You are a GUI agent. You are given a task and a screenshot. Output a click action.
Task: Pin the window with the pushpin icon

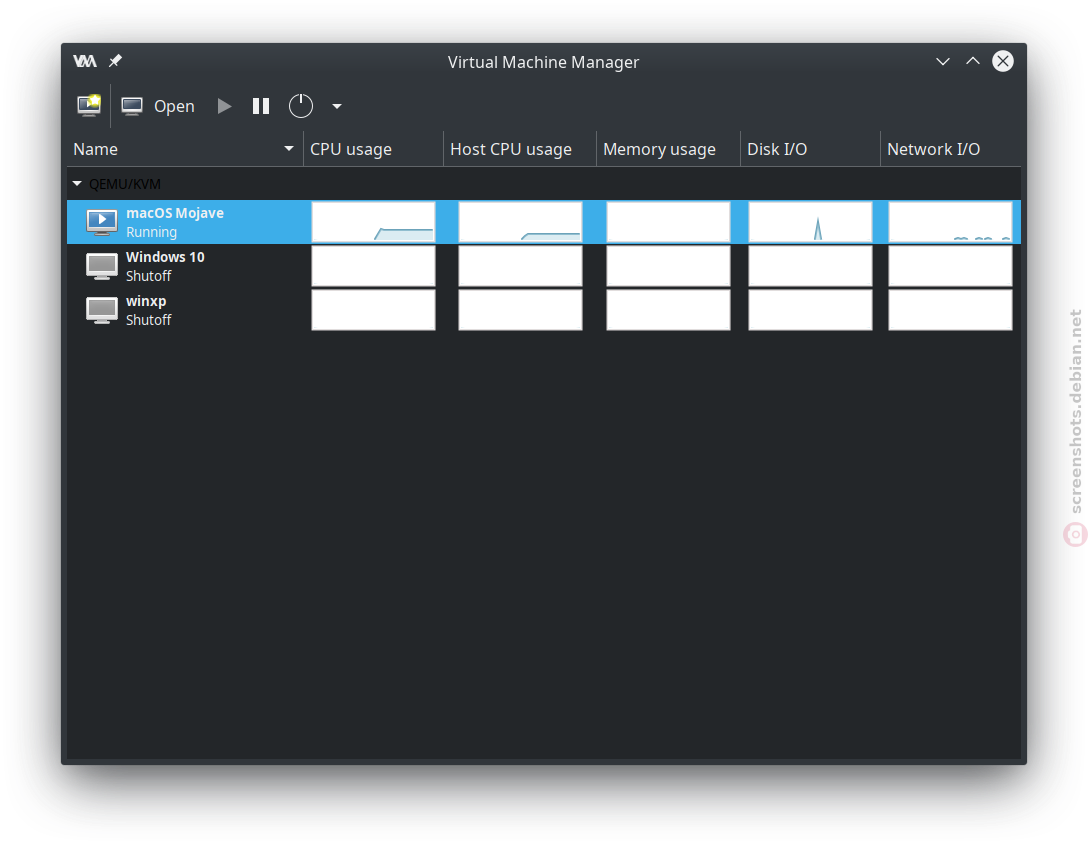[x=115, y=61]
